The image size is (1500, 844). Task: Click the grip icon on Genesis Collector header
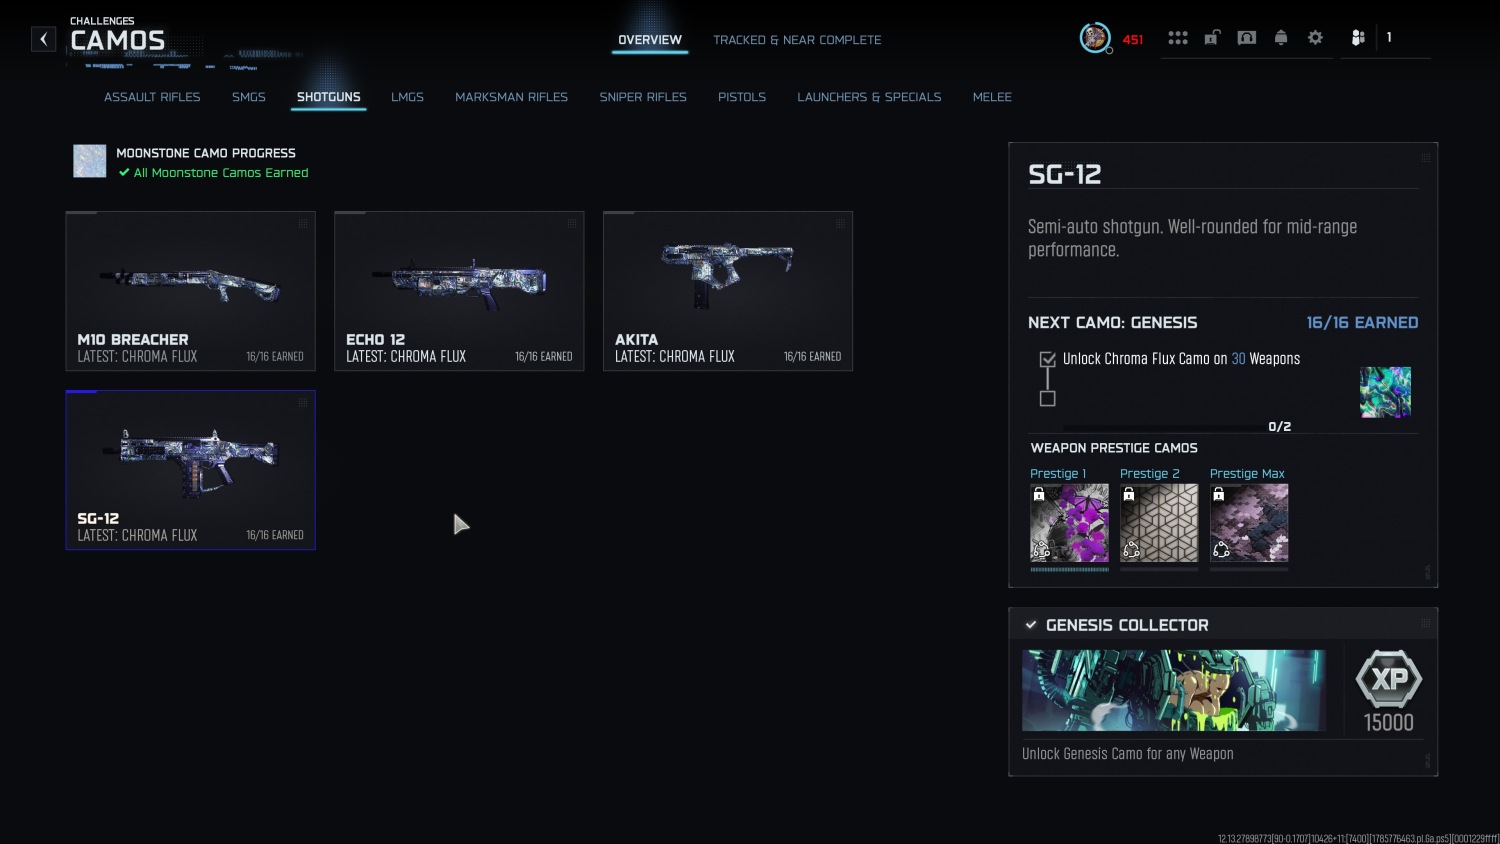(1426, 623)
